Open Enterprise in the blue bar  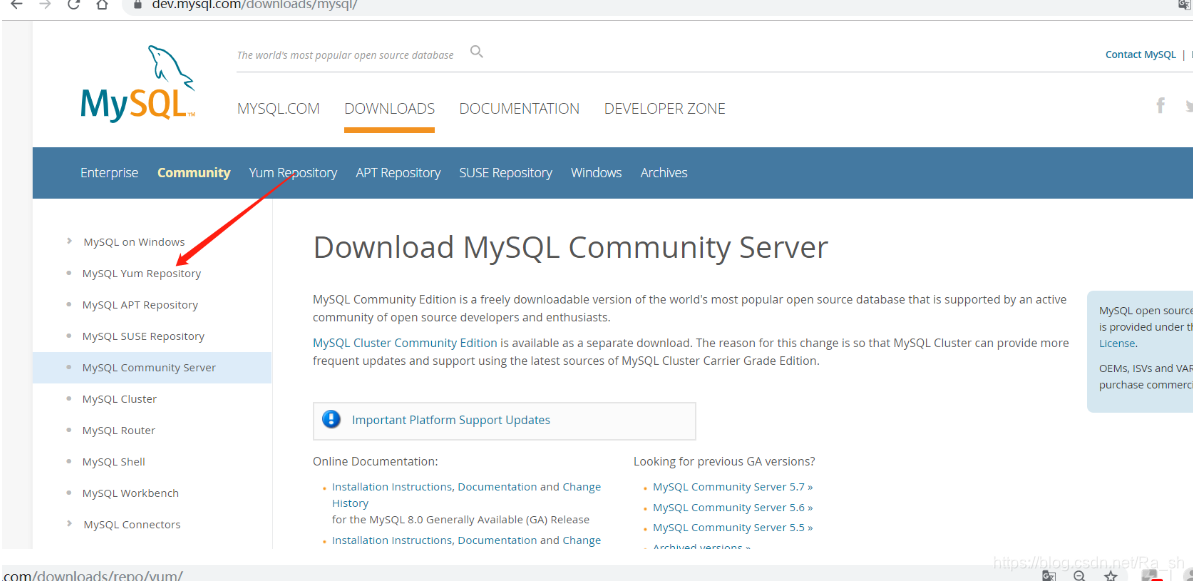pos(110,173)
